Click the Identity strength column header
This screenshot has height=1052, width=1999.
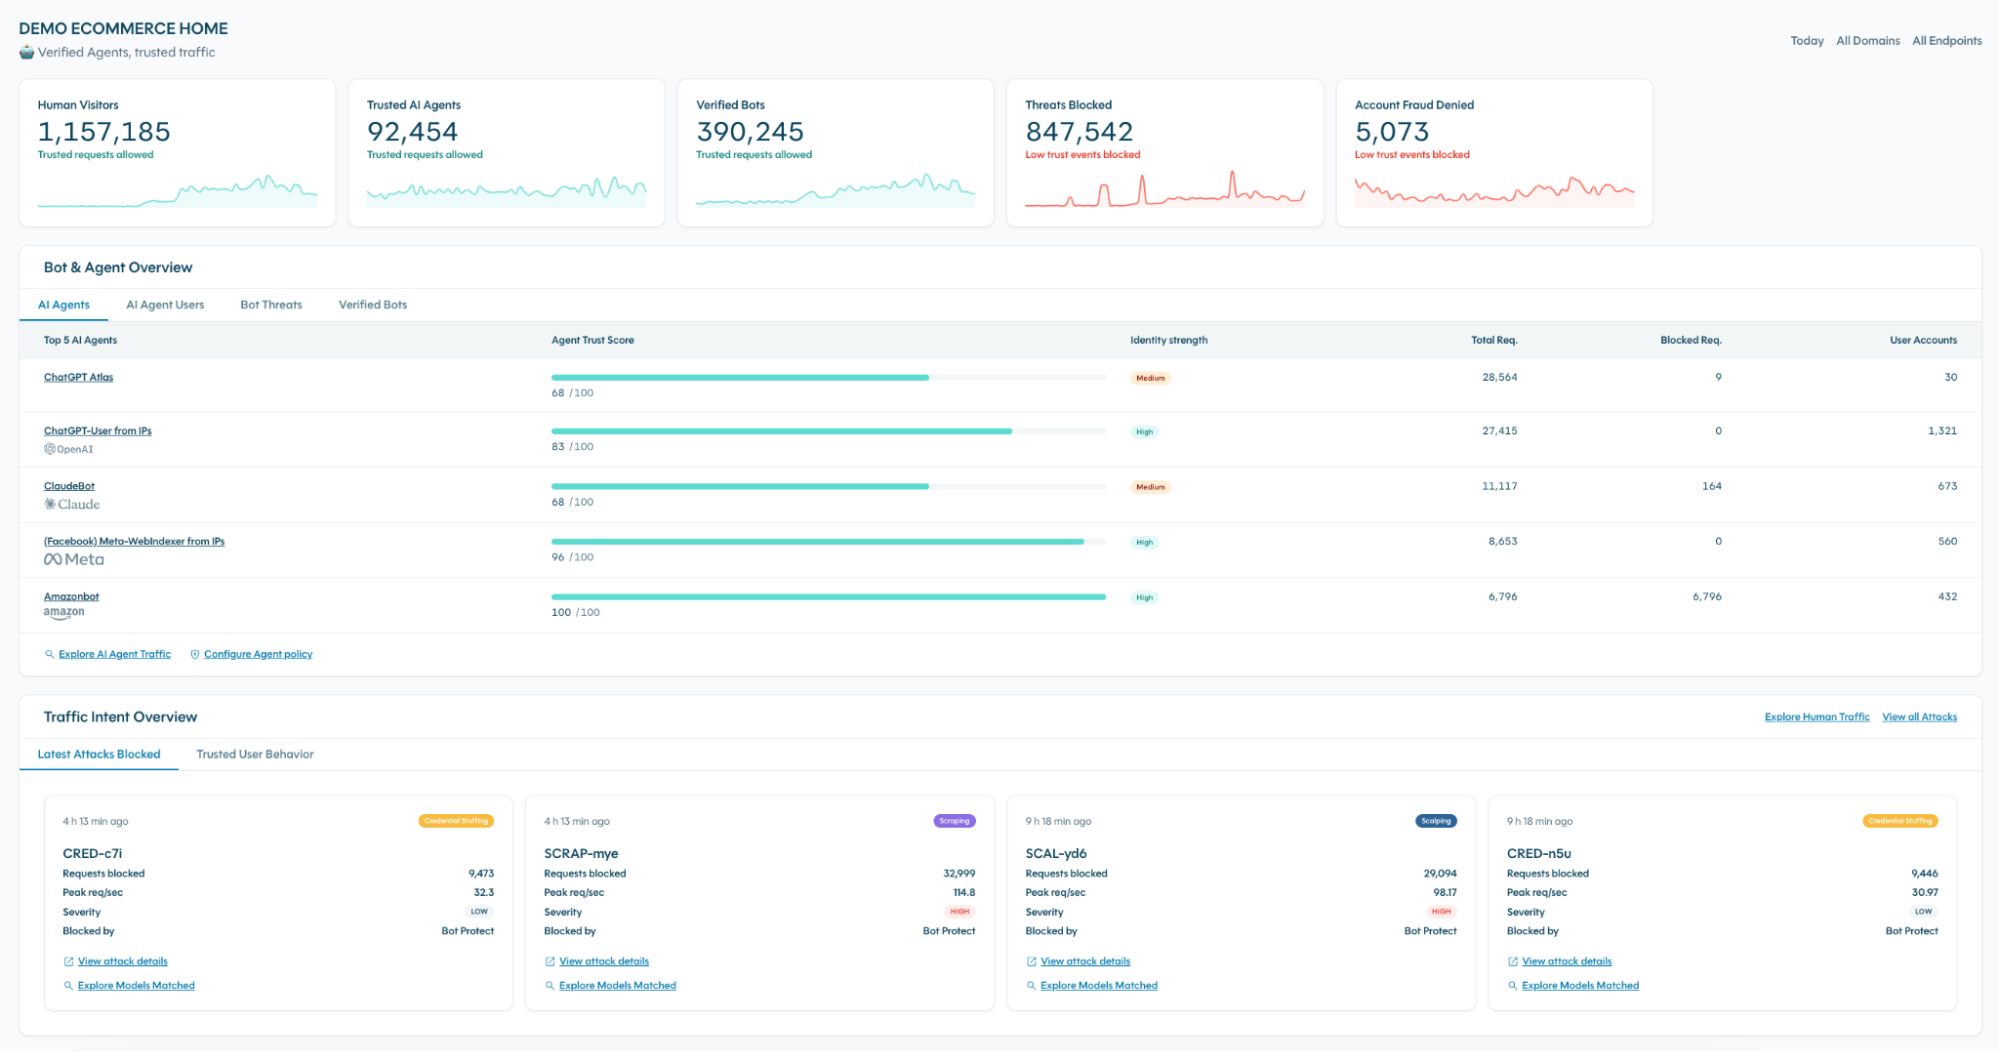[1169, 340]
